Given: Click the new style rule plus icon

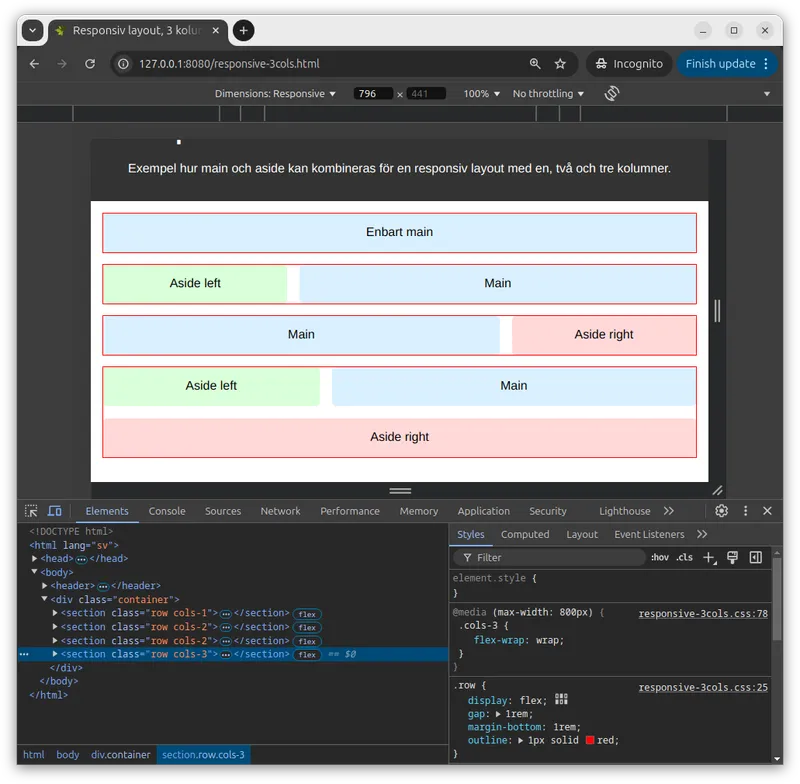Looking at the screenshot, I should tap(709, 558).
